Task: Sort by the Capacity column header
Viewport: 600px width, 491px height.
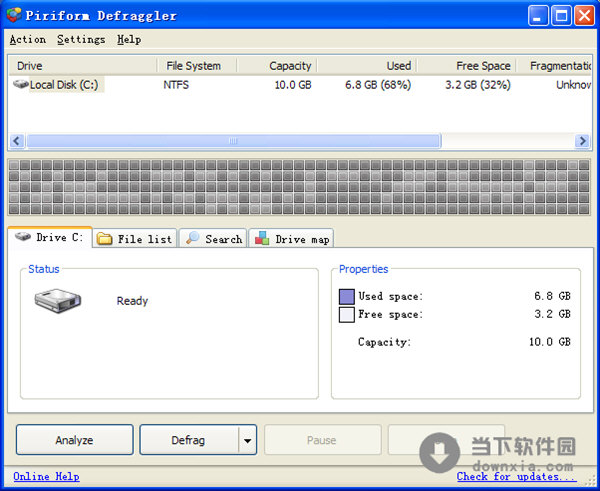Action: pyautogui.click(x=277, y=66)
